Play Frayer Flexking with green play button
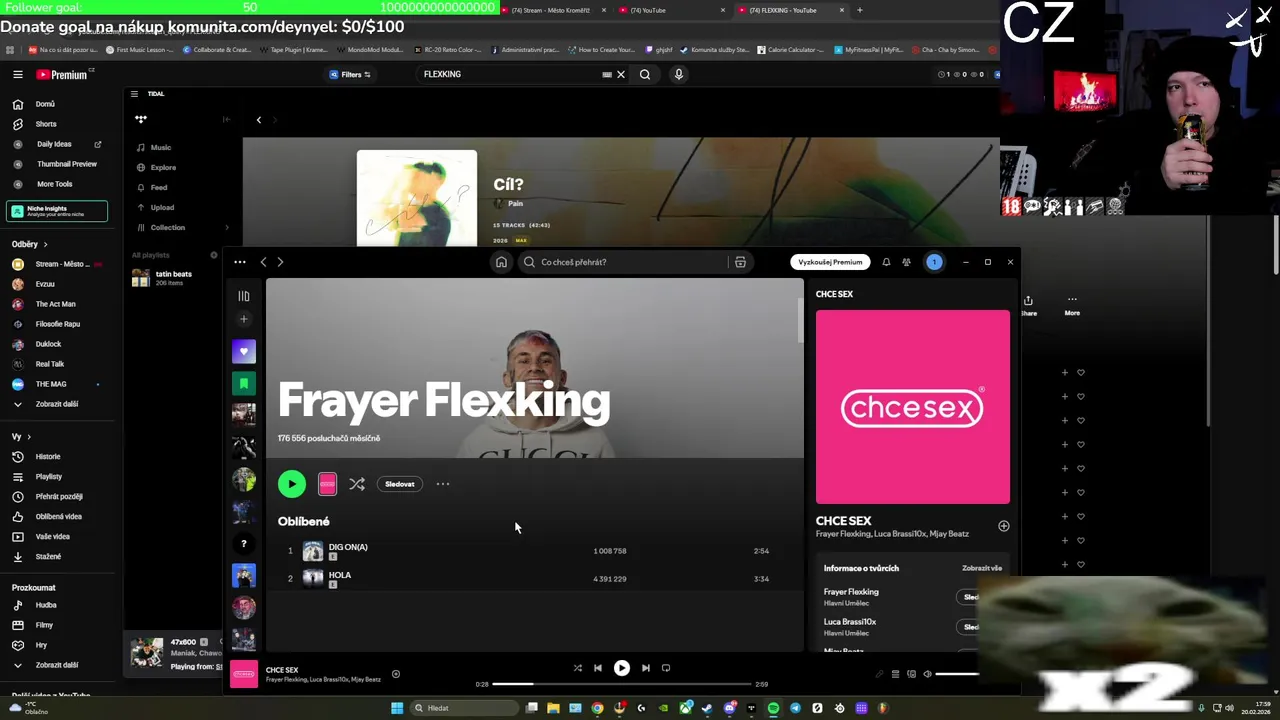Viewport: 1280px width, 720px height. [x=292, y=484]
